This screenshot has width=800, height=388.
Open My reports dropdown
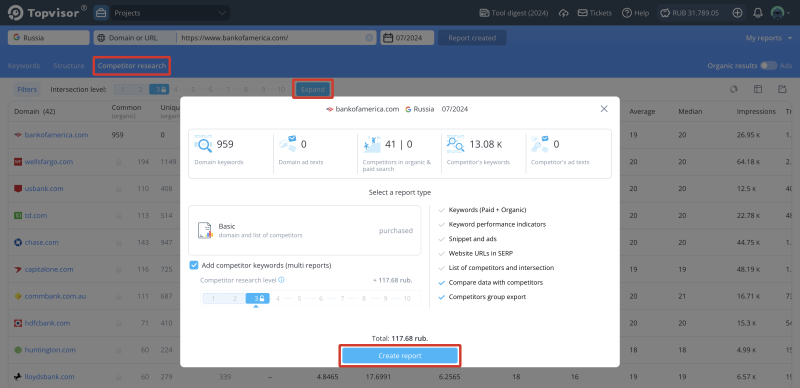768,38
